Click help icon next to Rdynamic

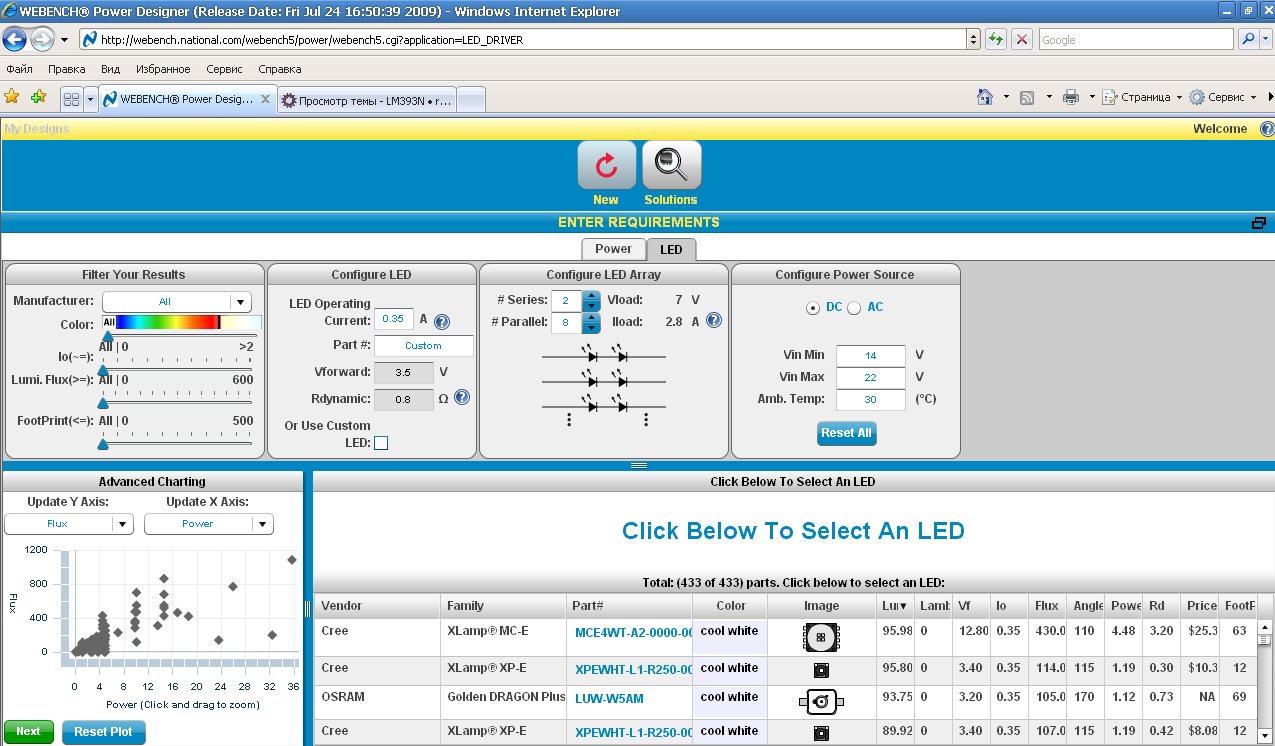click(x=462, y=397)
